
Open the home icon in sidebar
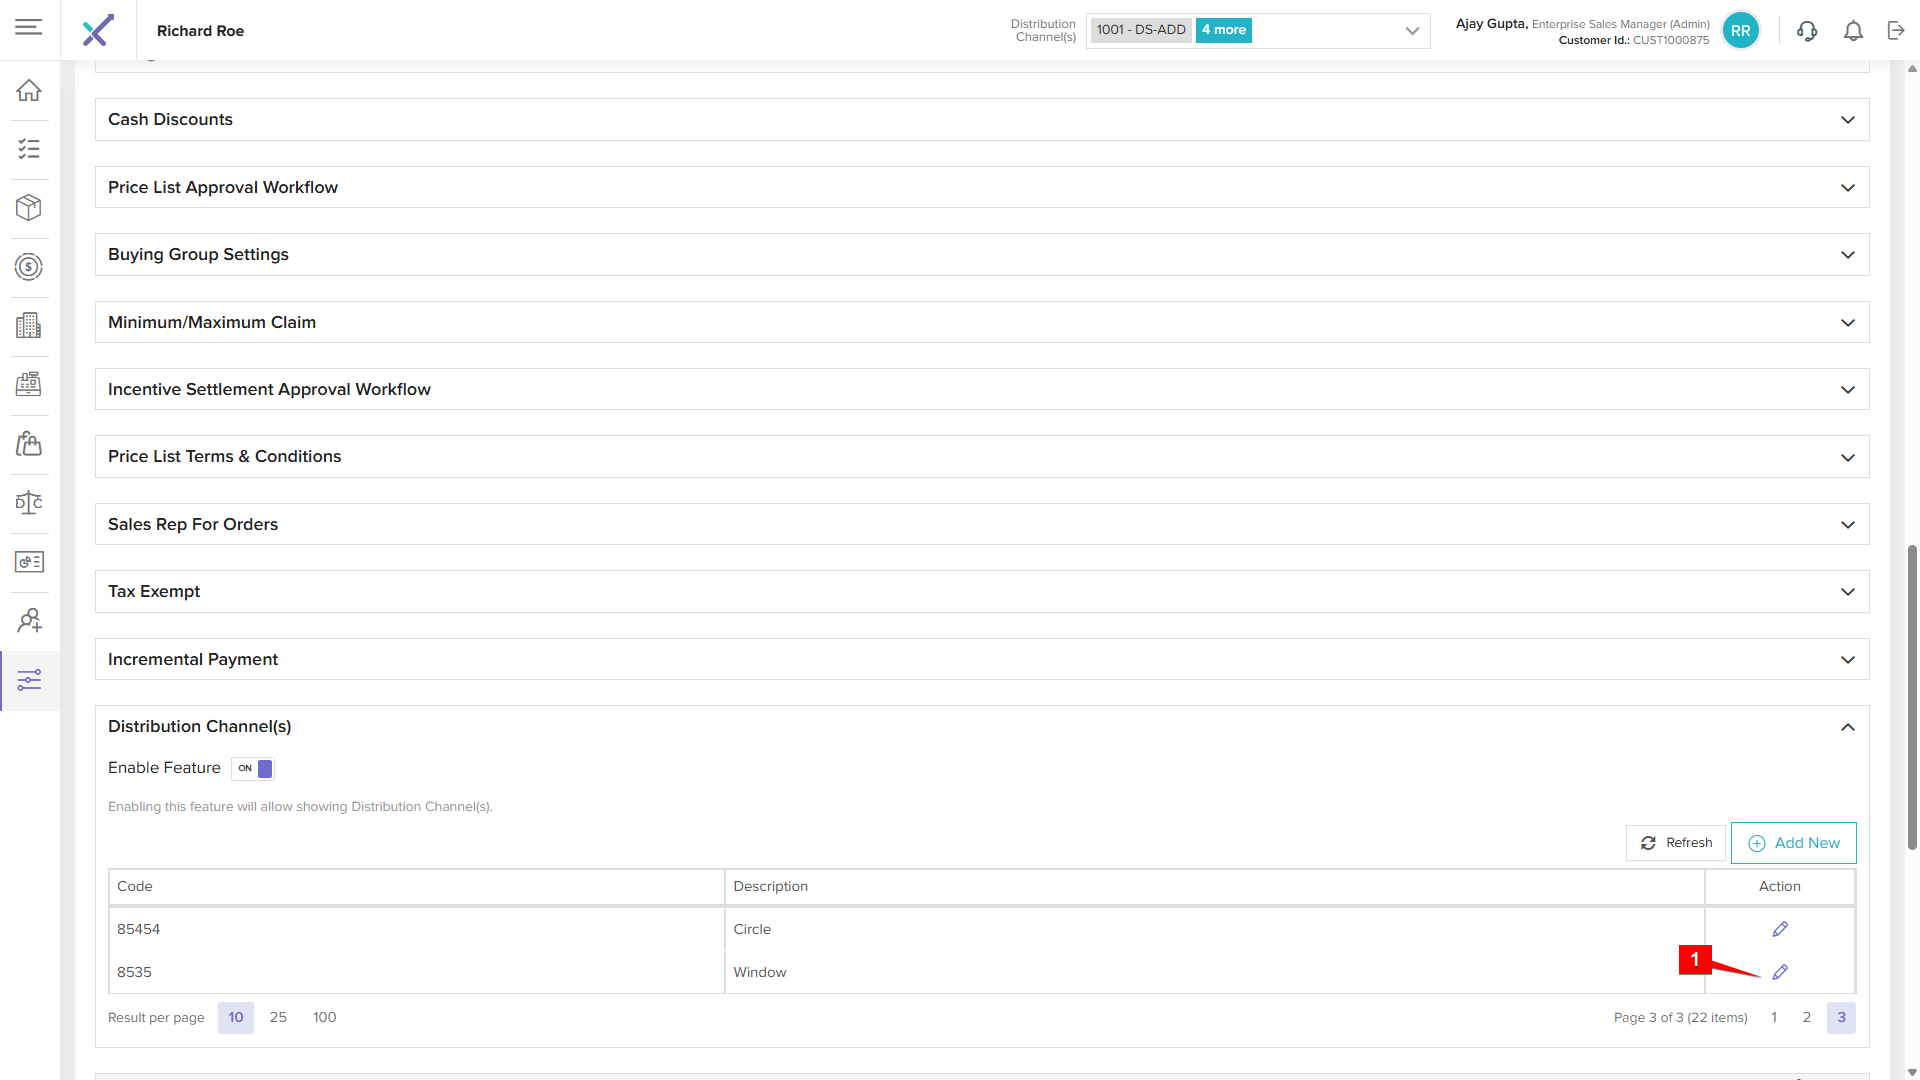click(29, 90)
